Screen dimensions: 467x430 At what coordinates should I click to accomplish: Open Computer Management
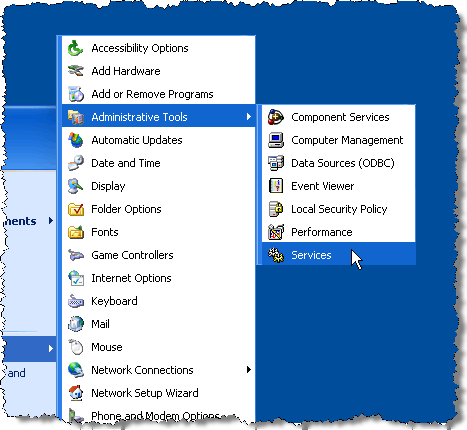(339, 140)
